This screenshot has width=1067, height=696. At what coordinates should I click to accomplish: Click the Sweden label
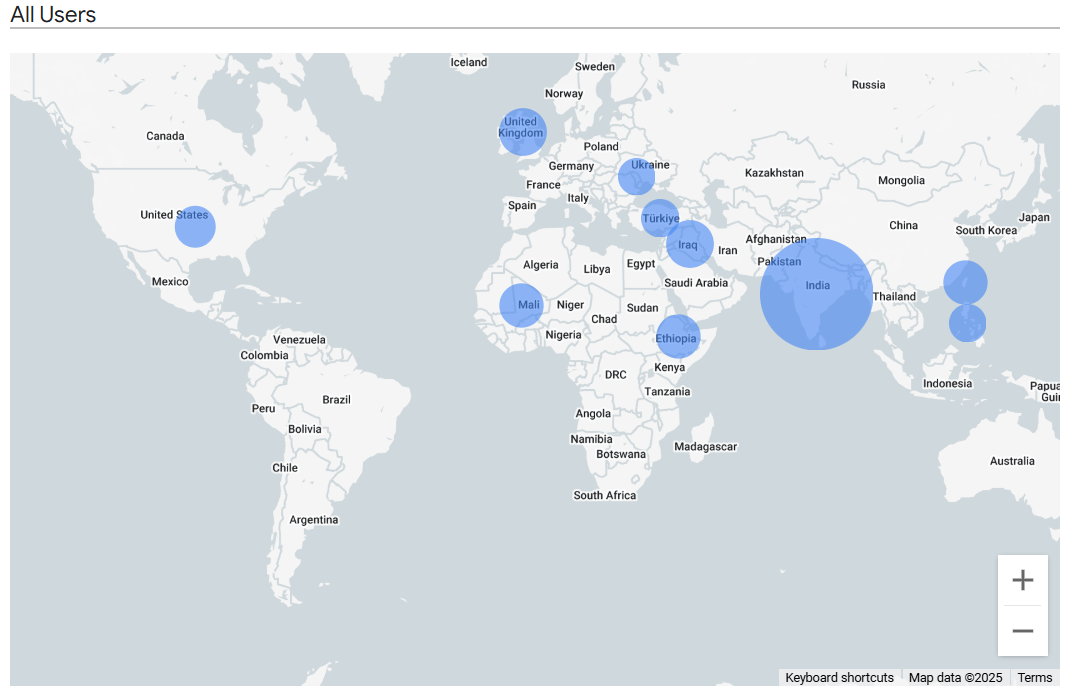(594, 67)
